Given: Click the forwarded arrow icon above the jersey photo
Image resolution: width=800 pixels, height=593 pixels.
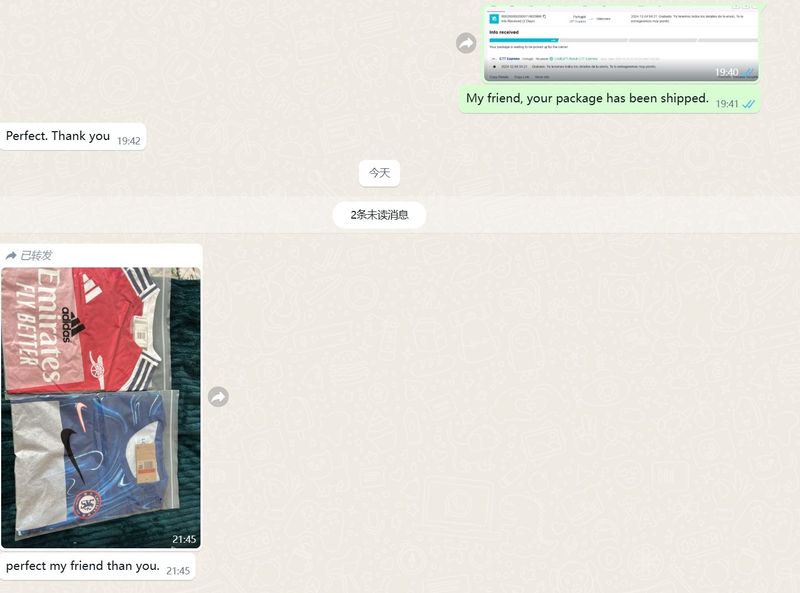Looking at the screenshot, I should coord(11,256).
